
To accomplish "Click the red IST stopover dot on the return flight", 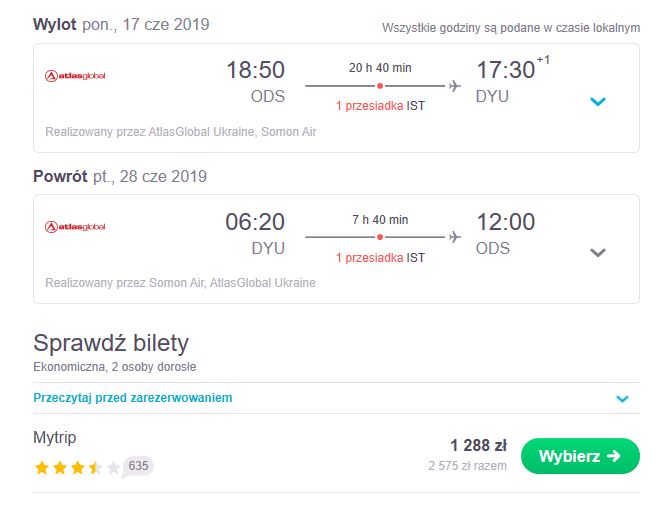I will (x=380, y=237).
